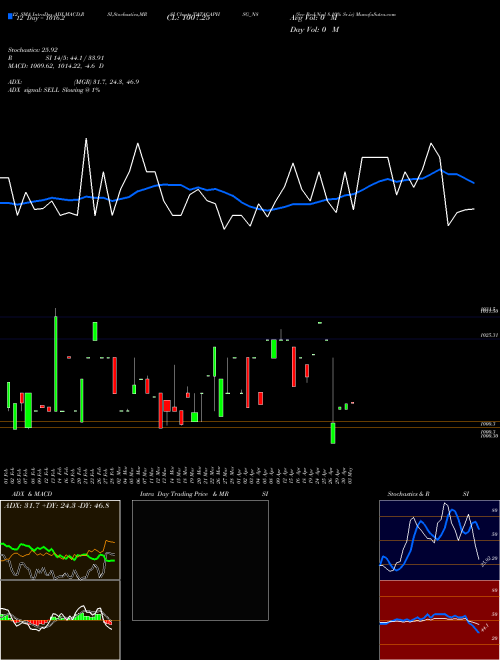Click the 1009.3 orange support level label

pos(489,424)
